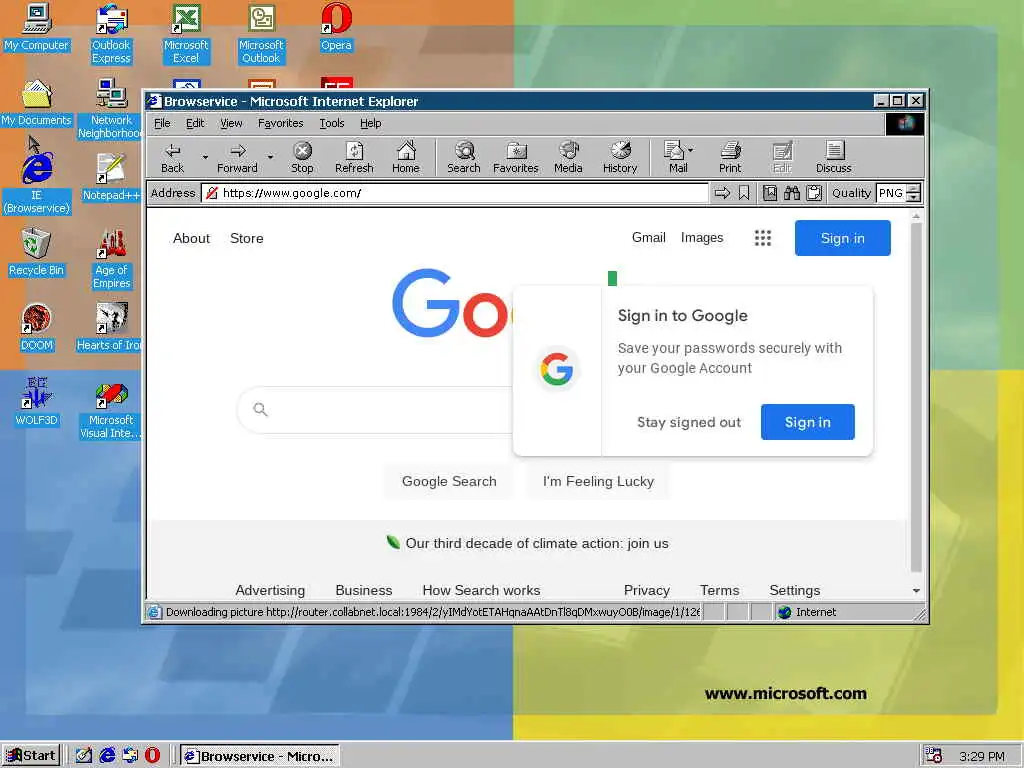The image size is (1024, 768).
Task: Open the Privacy footer link
Action: [647, 590]
